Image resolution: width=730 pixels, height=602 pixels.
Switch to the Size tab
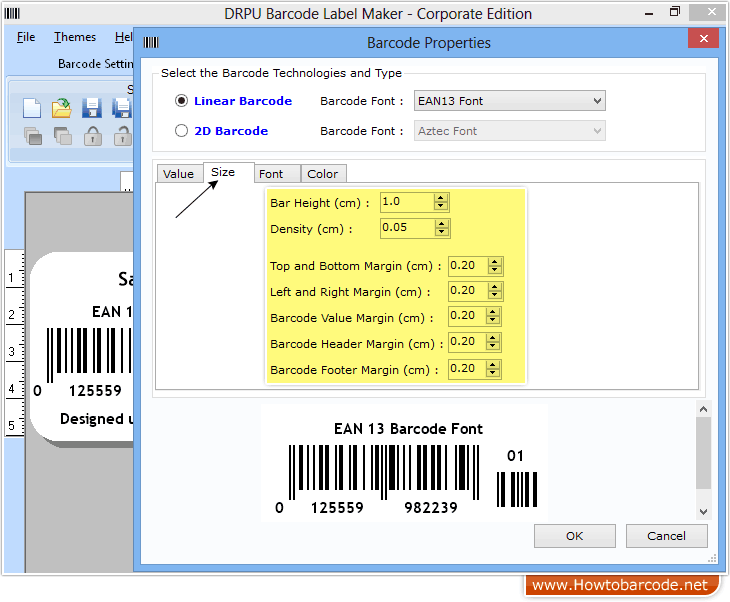coord(228,172)
